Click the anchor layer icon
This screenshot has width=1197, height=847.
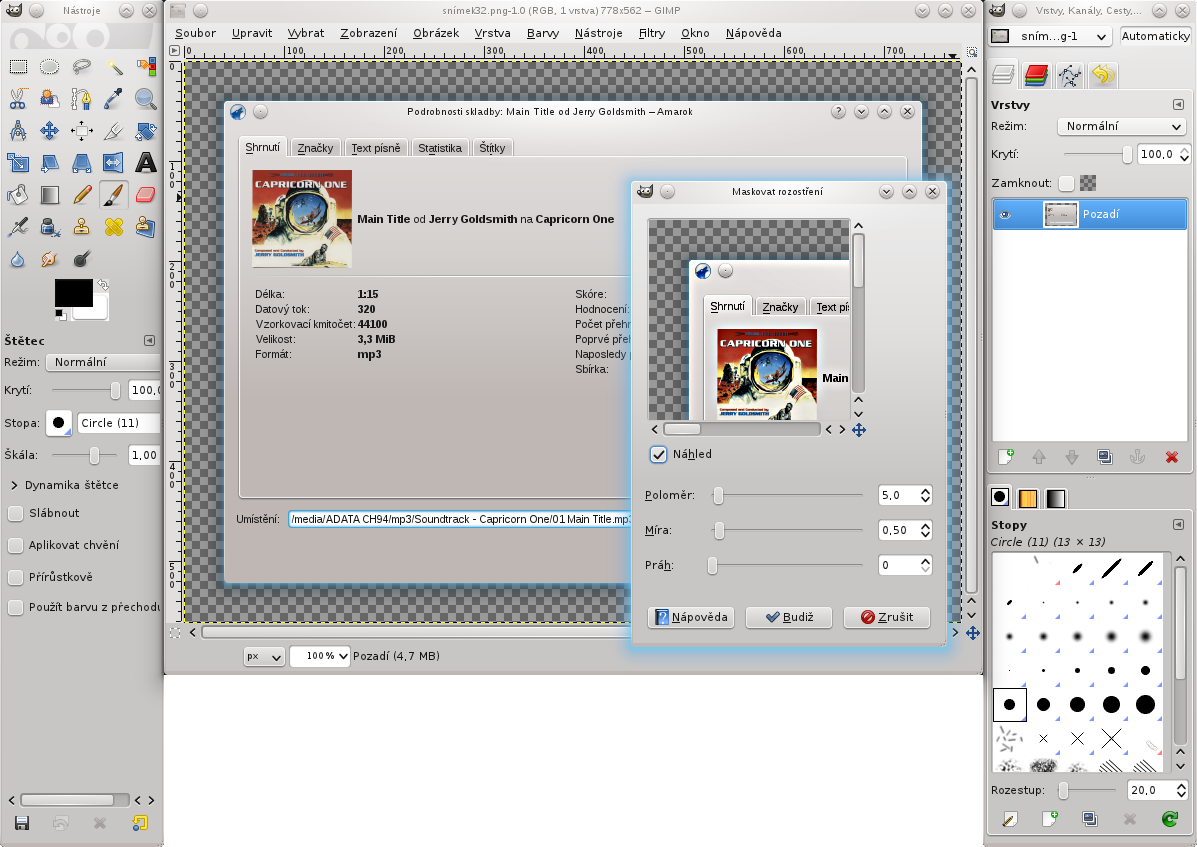click(x=1137, y=457)
